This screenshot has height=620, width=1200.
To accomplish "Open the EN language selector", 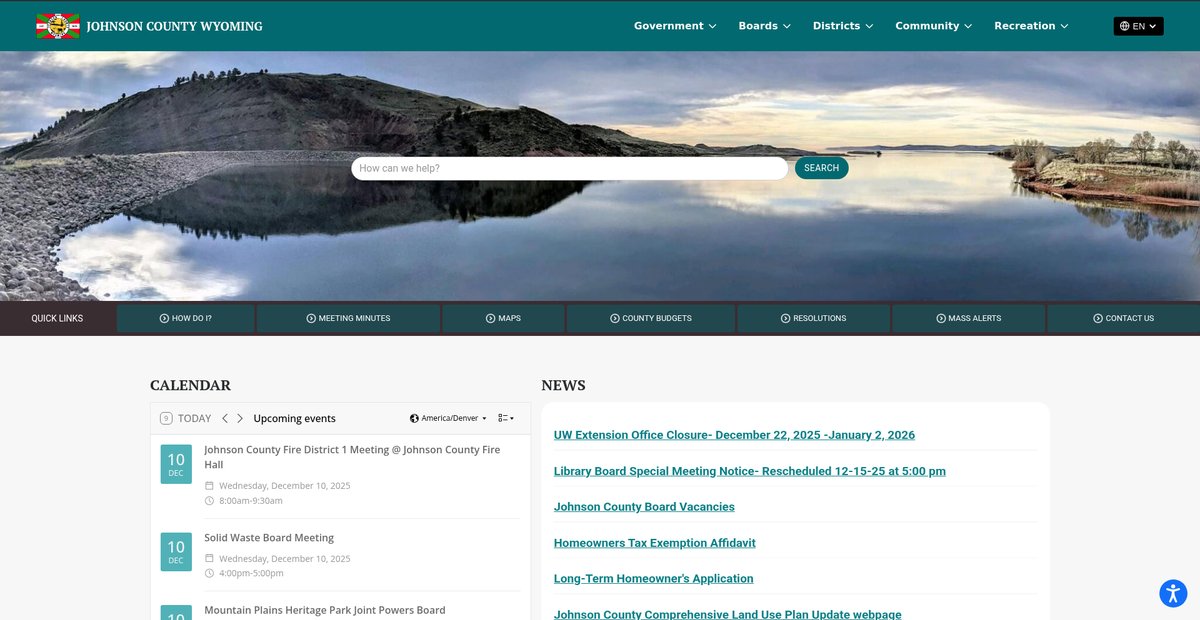I will pyautogui.click(x=1138, y=26).
